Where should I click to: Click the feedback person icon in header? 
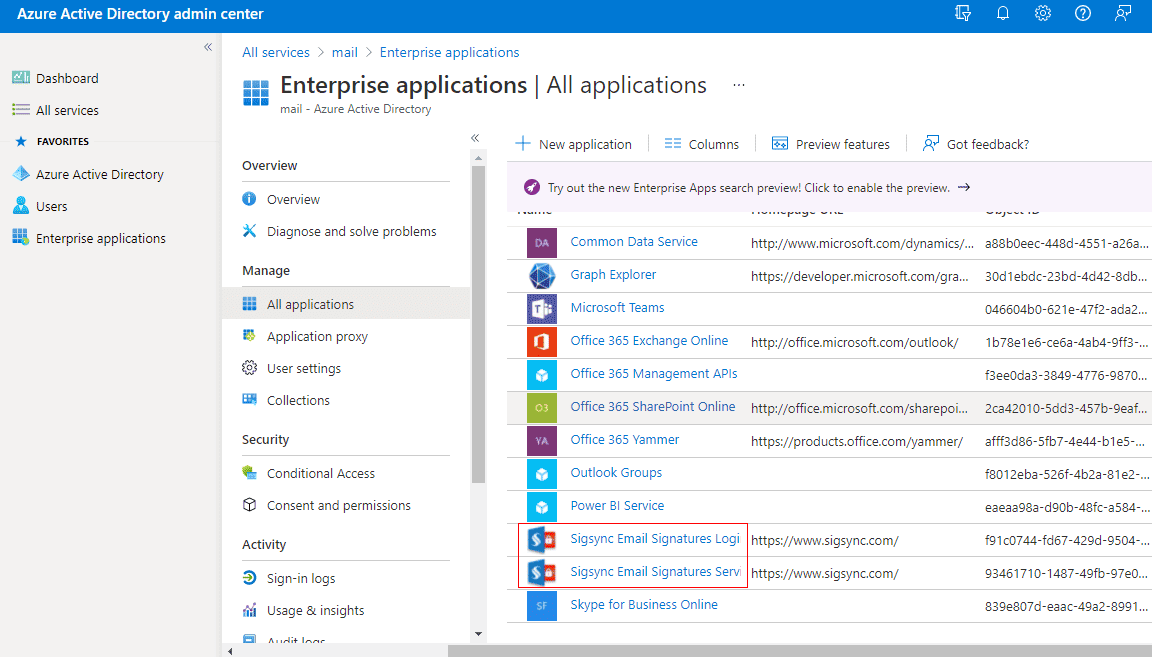tap(1123, 13)
